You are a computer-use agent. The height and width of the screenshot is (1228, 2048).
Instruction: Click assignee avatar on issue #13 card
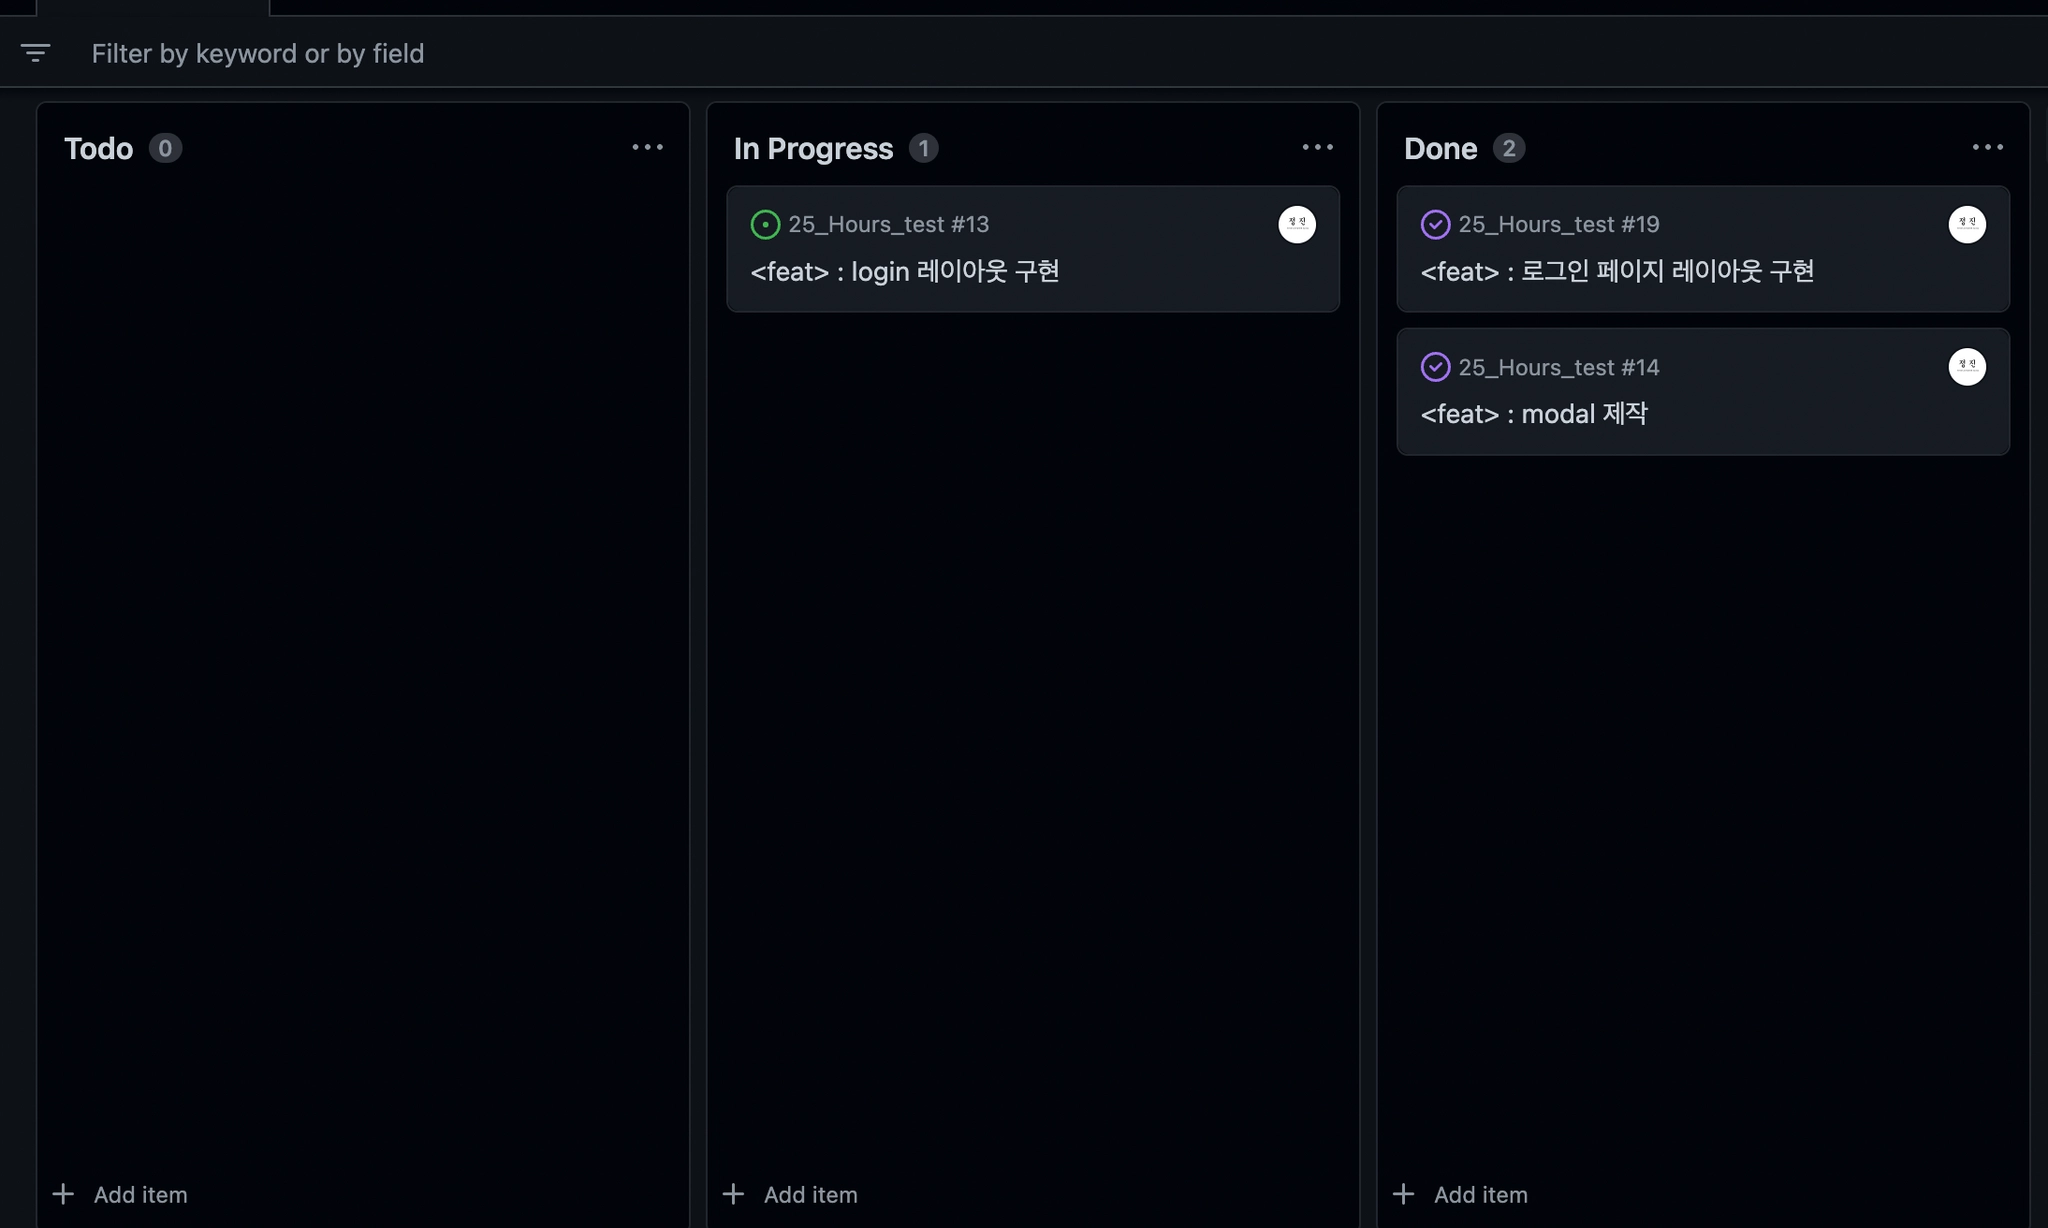(x=1297, y=224)
